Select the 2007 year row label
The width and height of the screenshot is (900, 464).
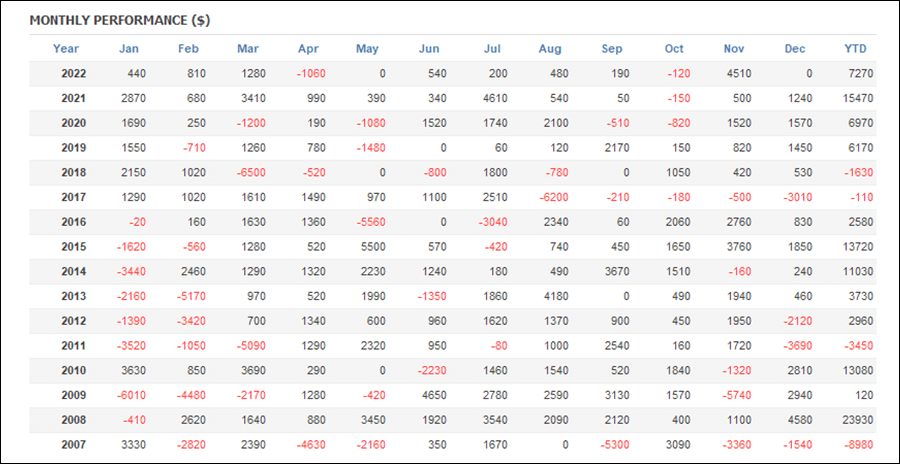(73, 445)
